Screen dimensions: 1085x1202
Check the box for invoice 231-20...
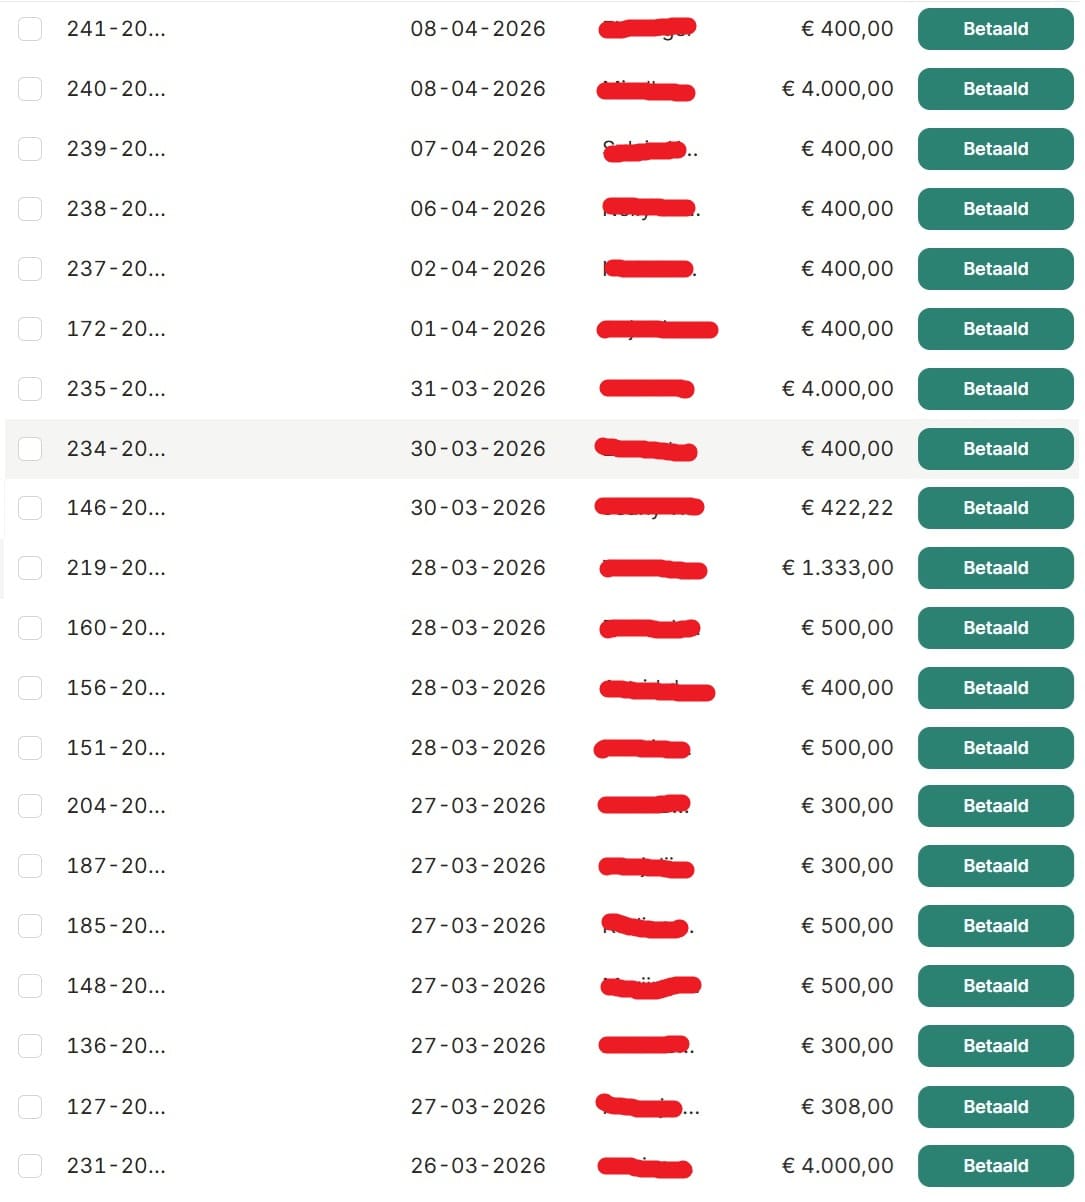(30, 1166)
